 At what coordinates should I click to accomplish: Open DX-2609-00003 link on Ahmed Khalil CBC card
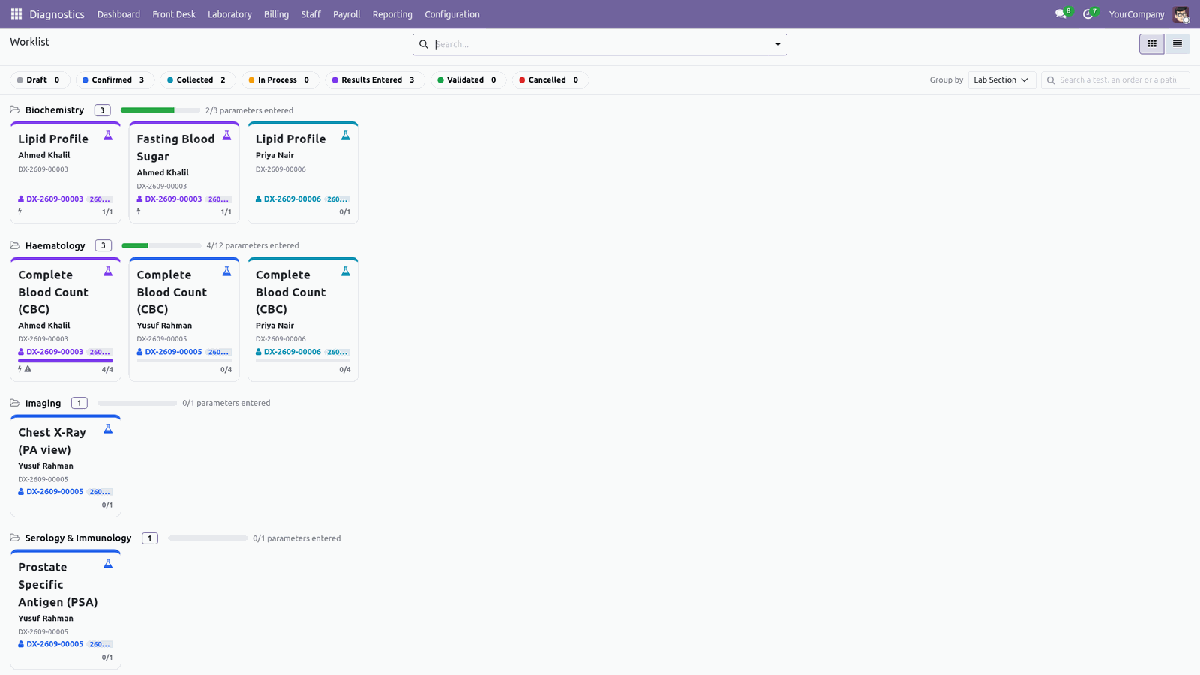tap(54, 352)
